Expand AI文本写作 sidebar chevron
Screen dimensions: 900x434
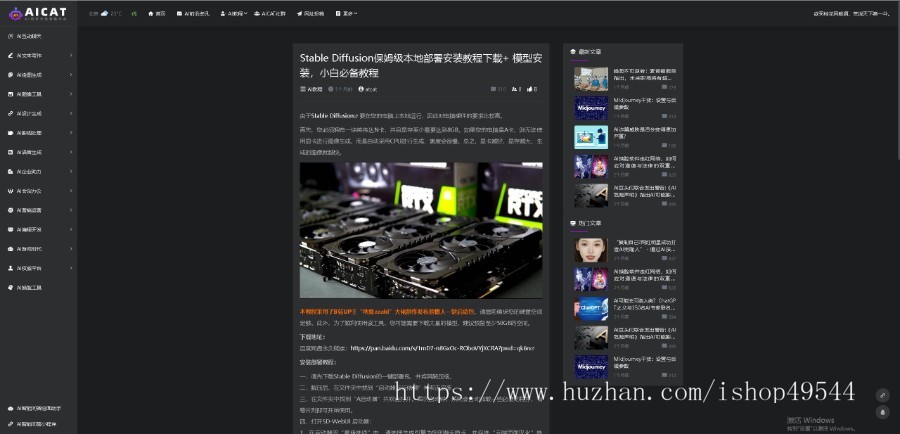[x=71, y=56]
